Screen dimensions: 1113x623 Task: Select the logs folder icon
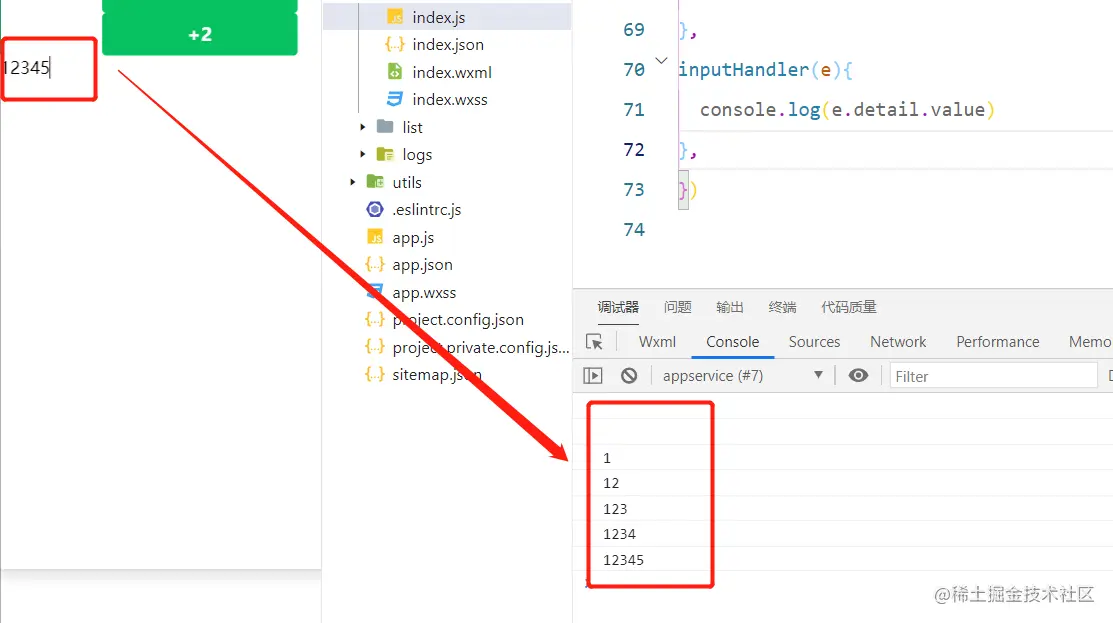[x=385, y=154]
